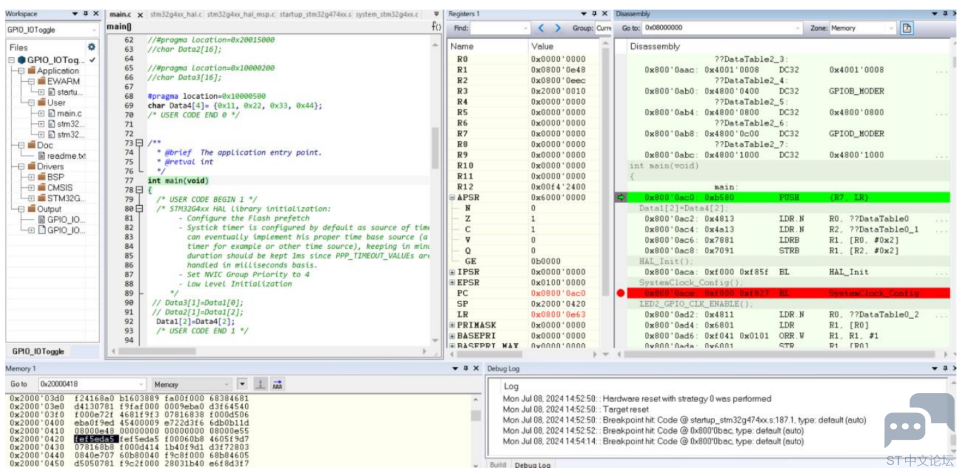Collapse the comment block fold at @brief

139,143
